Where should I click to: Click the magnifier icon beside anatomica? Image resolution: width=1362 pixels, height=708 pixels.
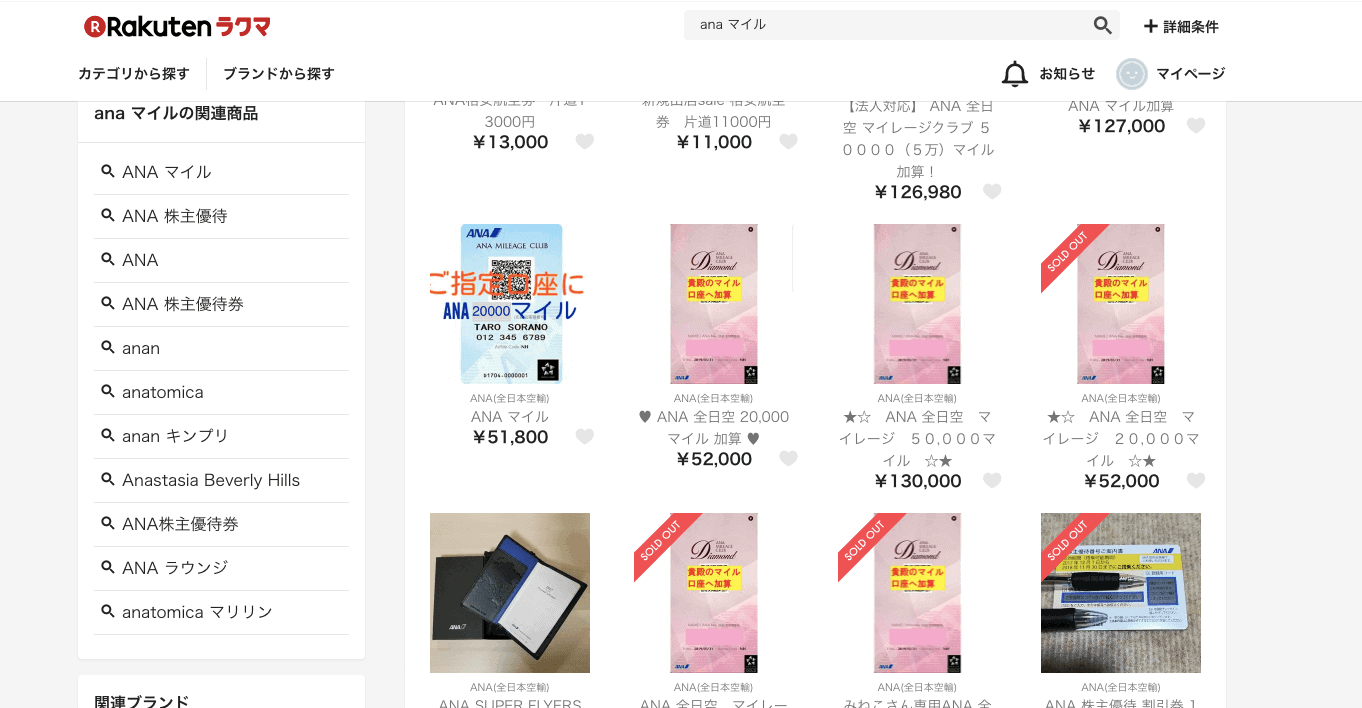[108, 391]
